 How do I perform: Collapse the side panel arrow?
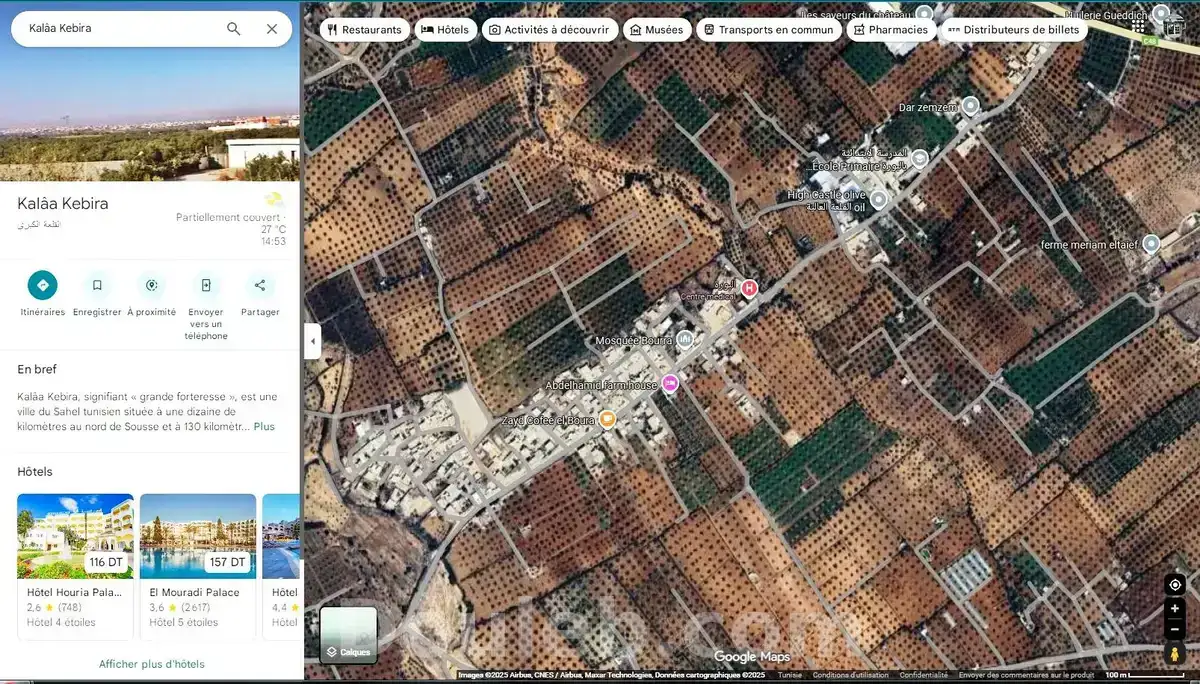[x=312, y=341]
